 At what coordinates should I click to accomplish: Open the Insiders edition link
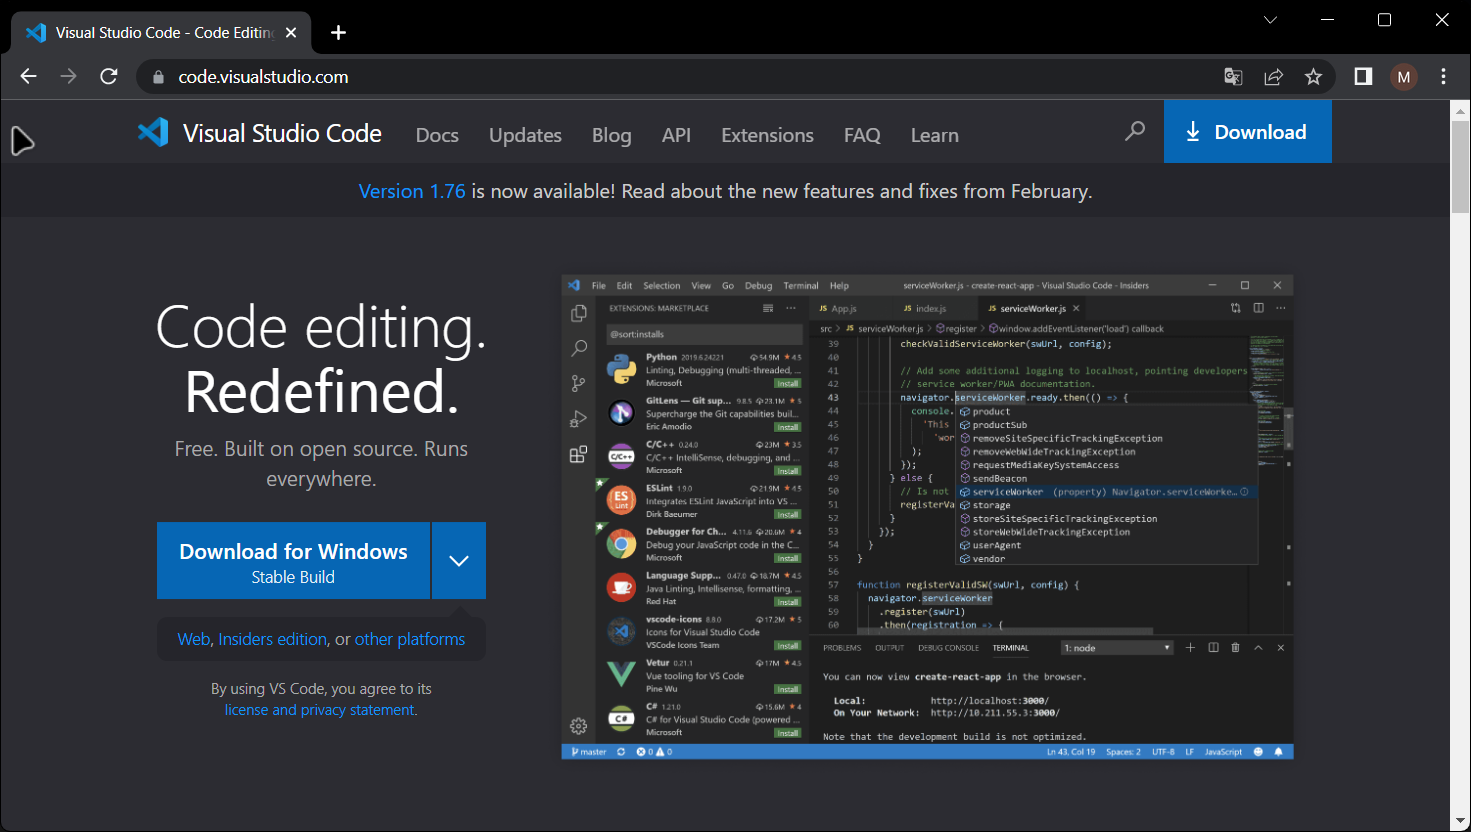pyautogui.click(x=273, y=639)
